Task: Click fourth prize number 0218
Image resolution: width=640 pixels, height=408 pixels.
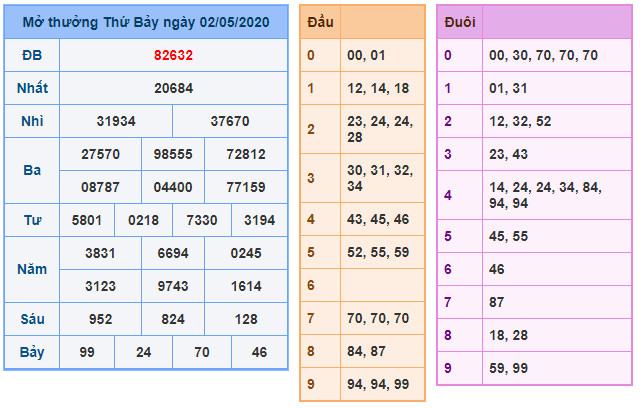Action: point(143,220)
